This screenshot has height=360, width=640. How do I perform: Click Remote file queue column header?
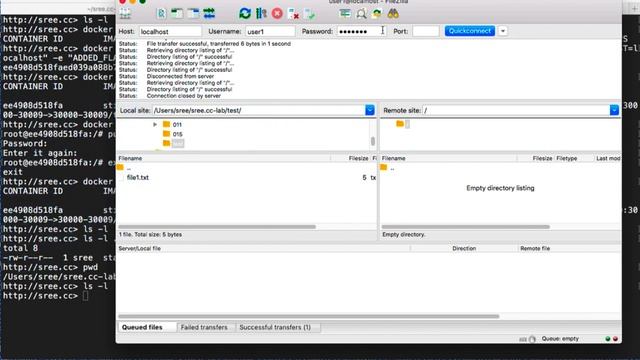(x=570, y=249)
